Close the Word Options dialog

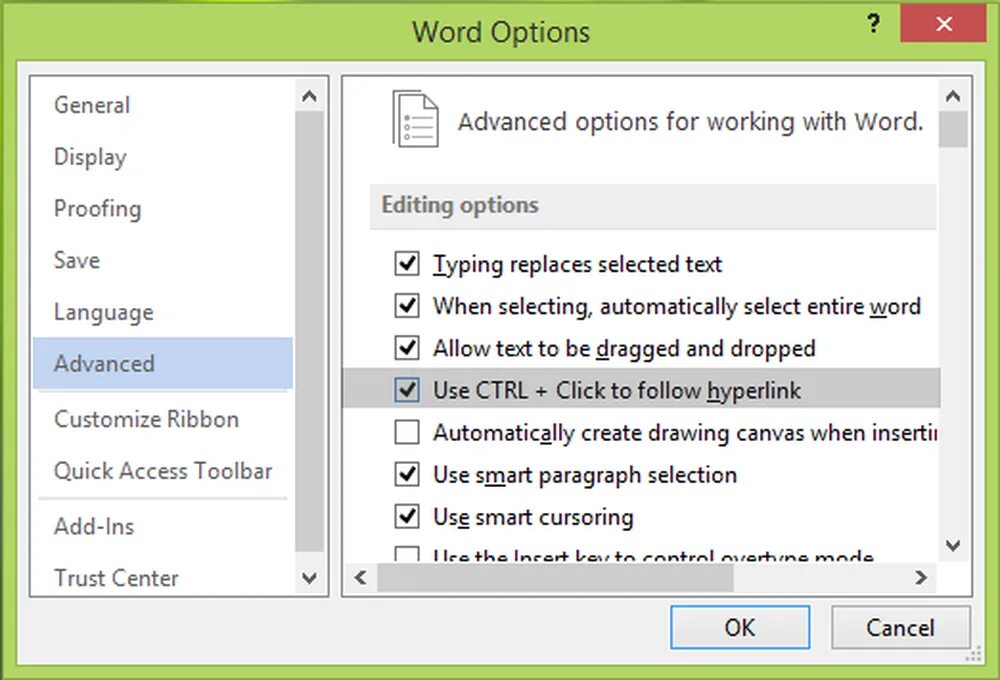coord(943,24)
